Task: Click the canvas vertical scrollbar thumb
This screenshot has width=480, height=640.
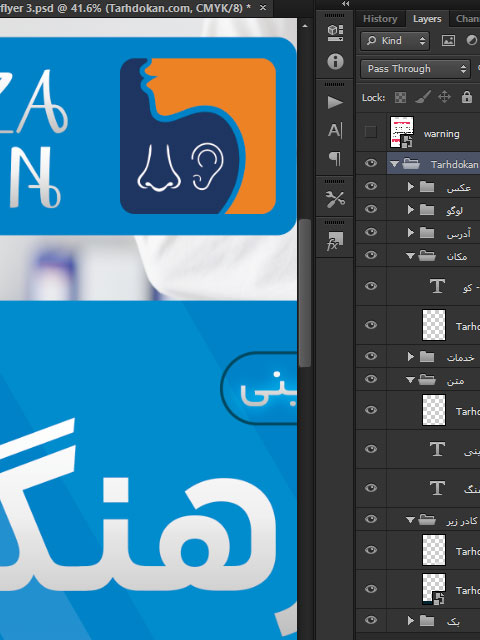Action: click(304, 293)
